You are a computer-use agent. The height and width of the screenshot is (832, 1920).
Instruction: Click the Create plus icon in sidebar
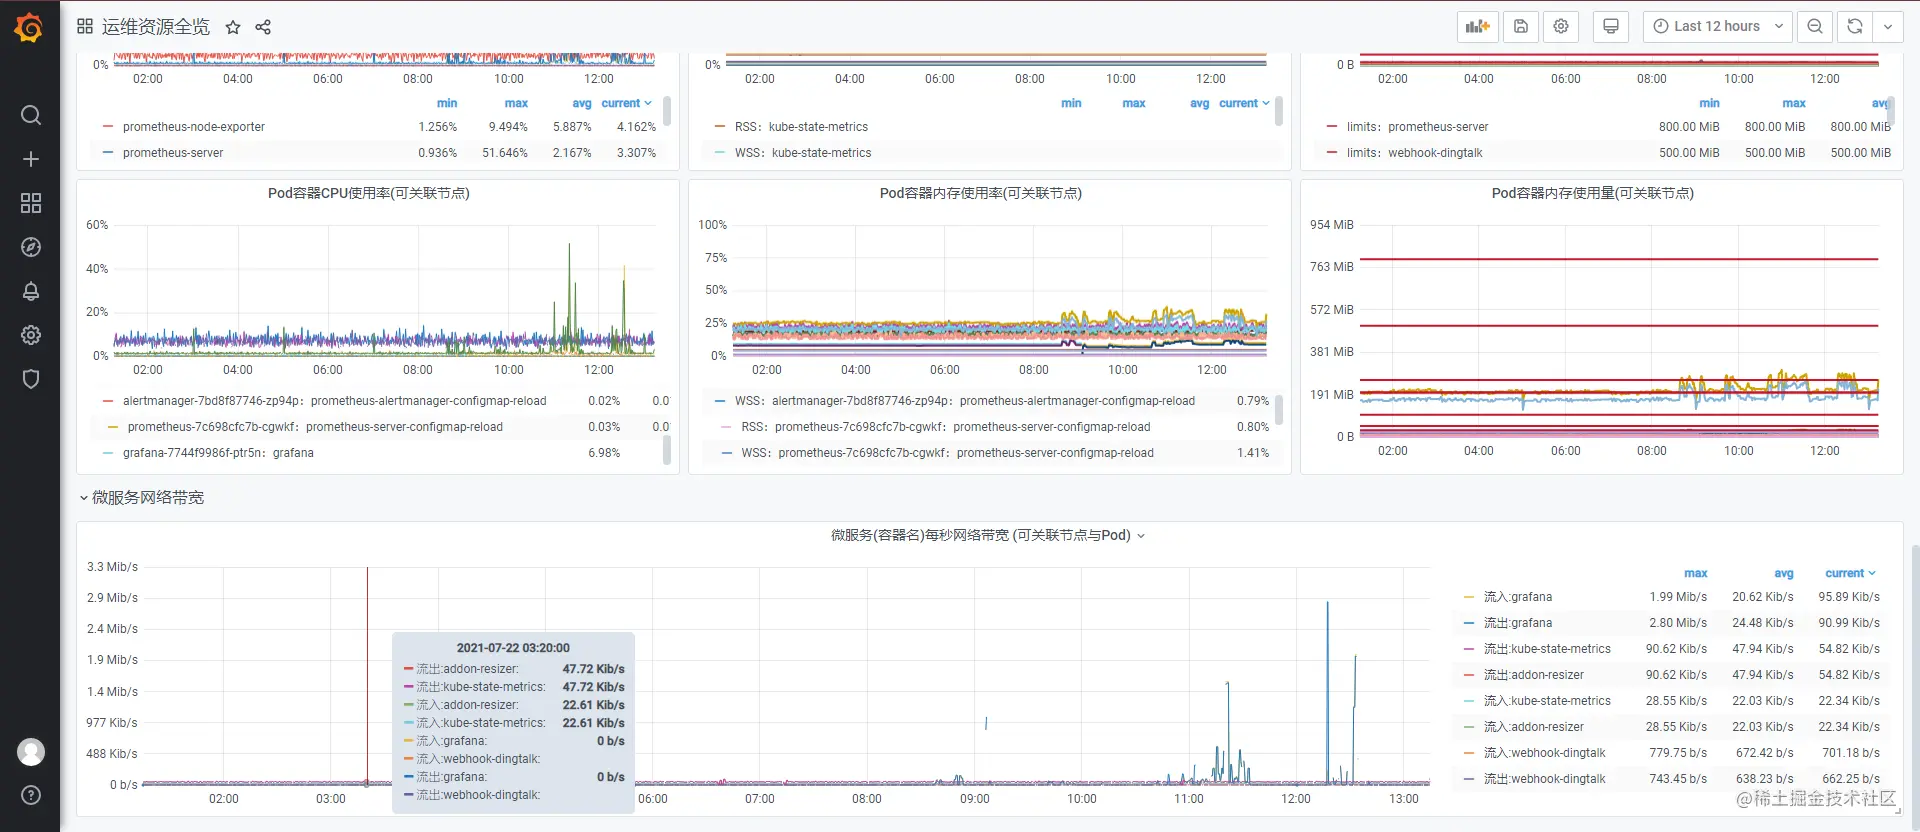coord(31,159)
